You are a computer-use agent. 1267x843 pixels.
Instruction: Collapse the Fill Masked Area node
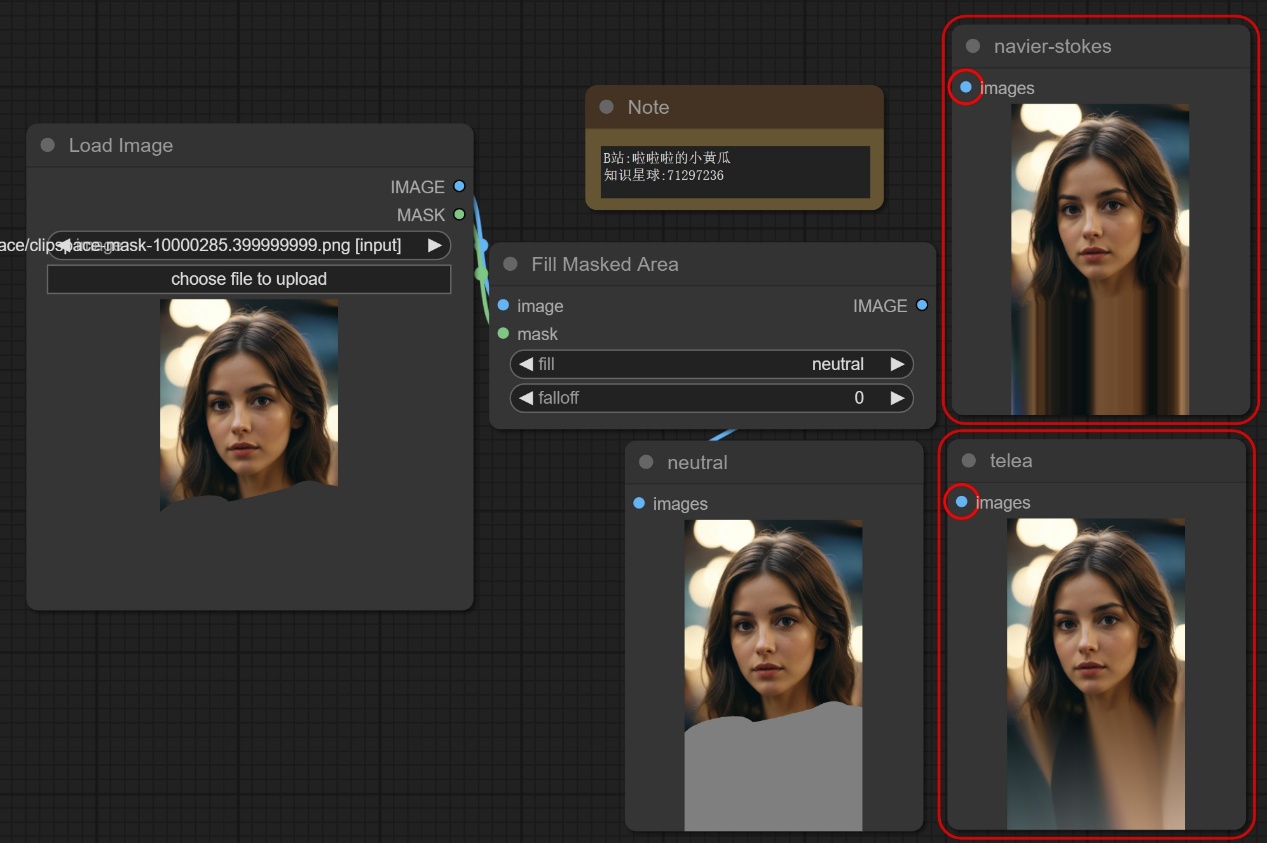tap(511, 264)
